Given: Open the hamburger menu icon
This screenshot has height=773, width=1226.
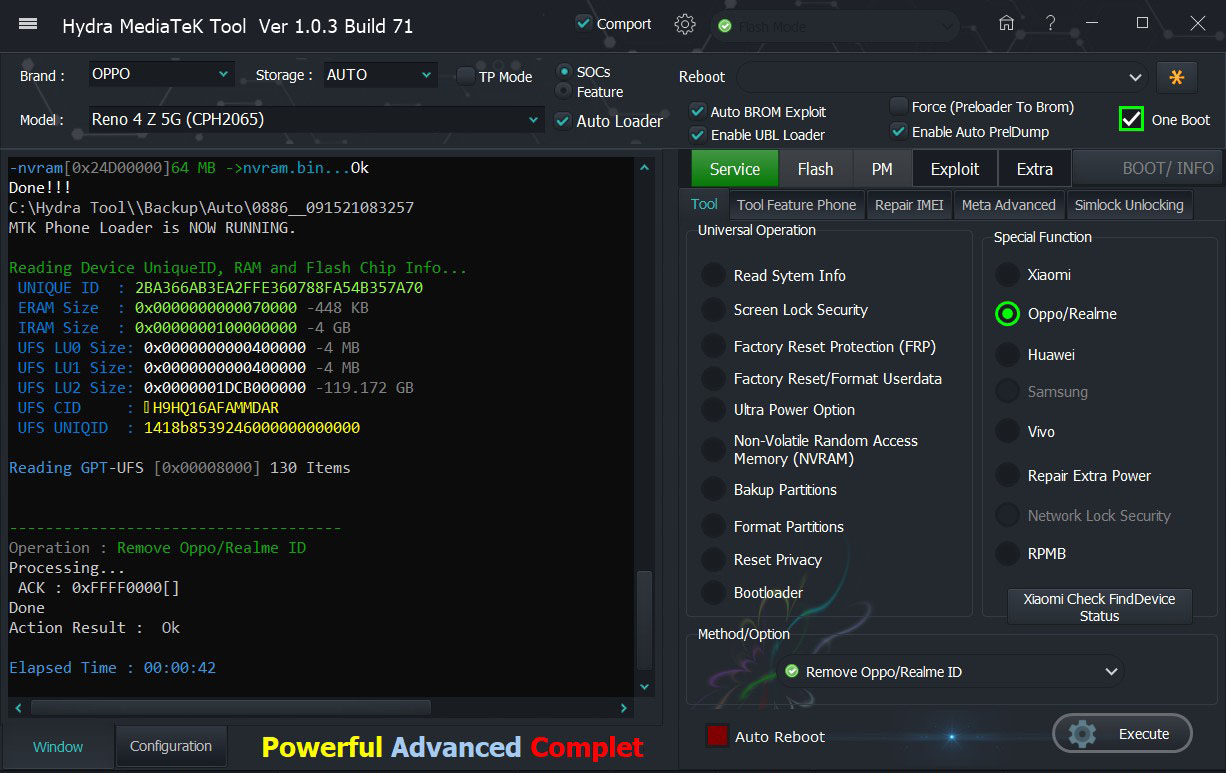Looking at the screenshot, I should (x=28, y=25).
